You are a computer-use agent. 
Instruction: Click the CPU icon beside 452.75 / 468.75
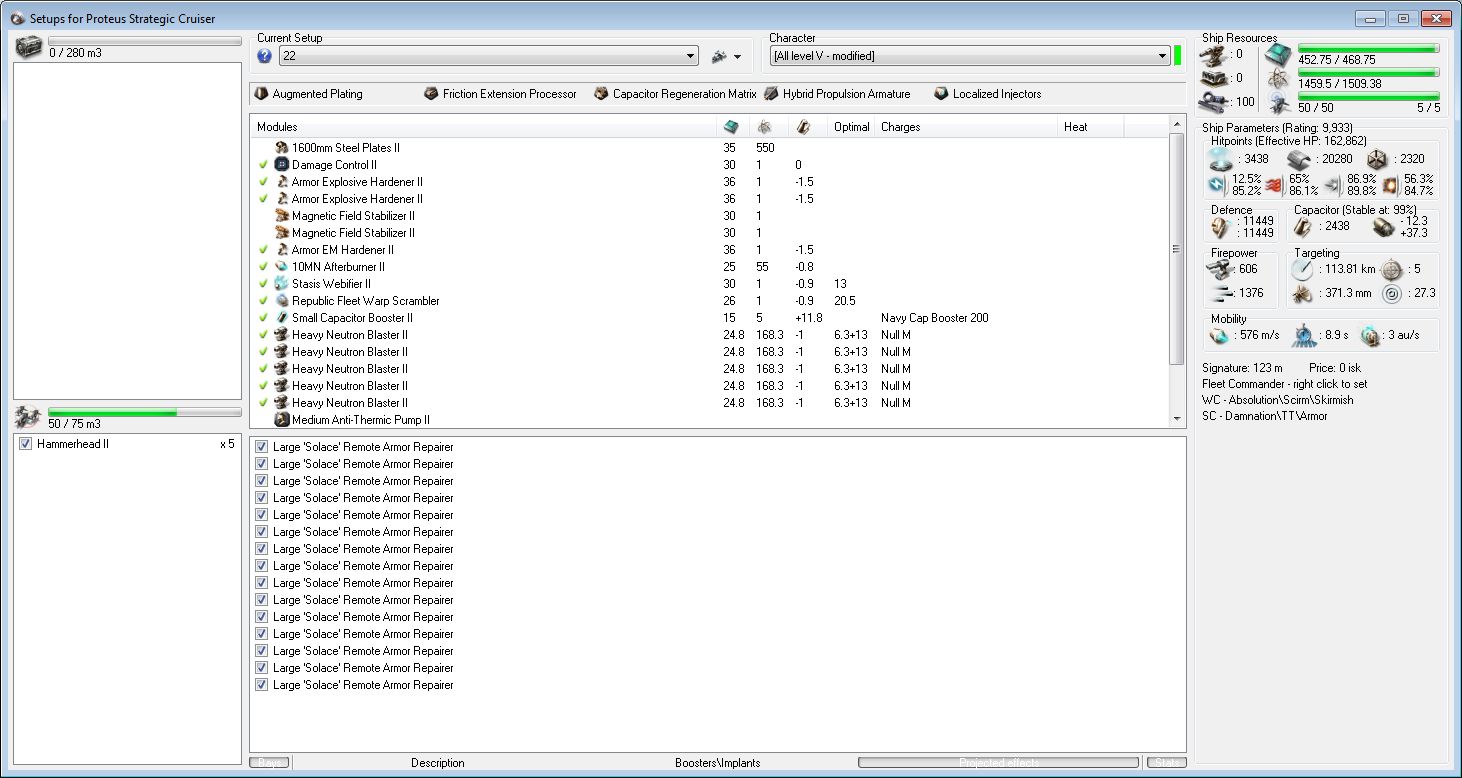pyautogui.click(x=1278, y=53)
